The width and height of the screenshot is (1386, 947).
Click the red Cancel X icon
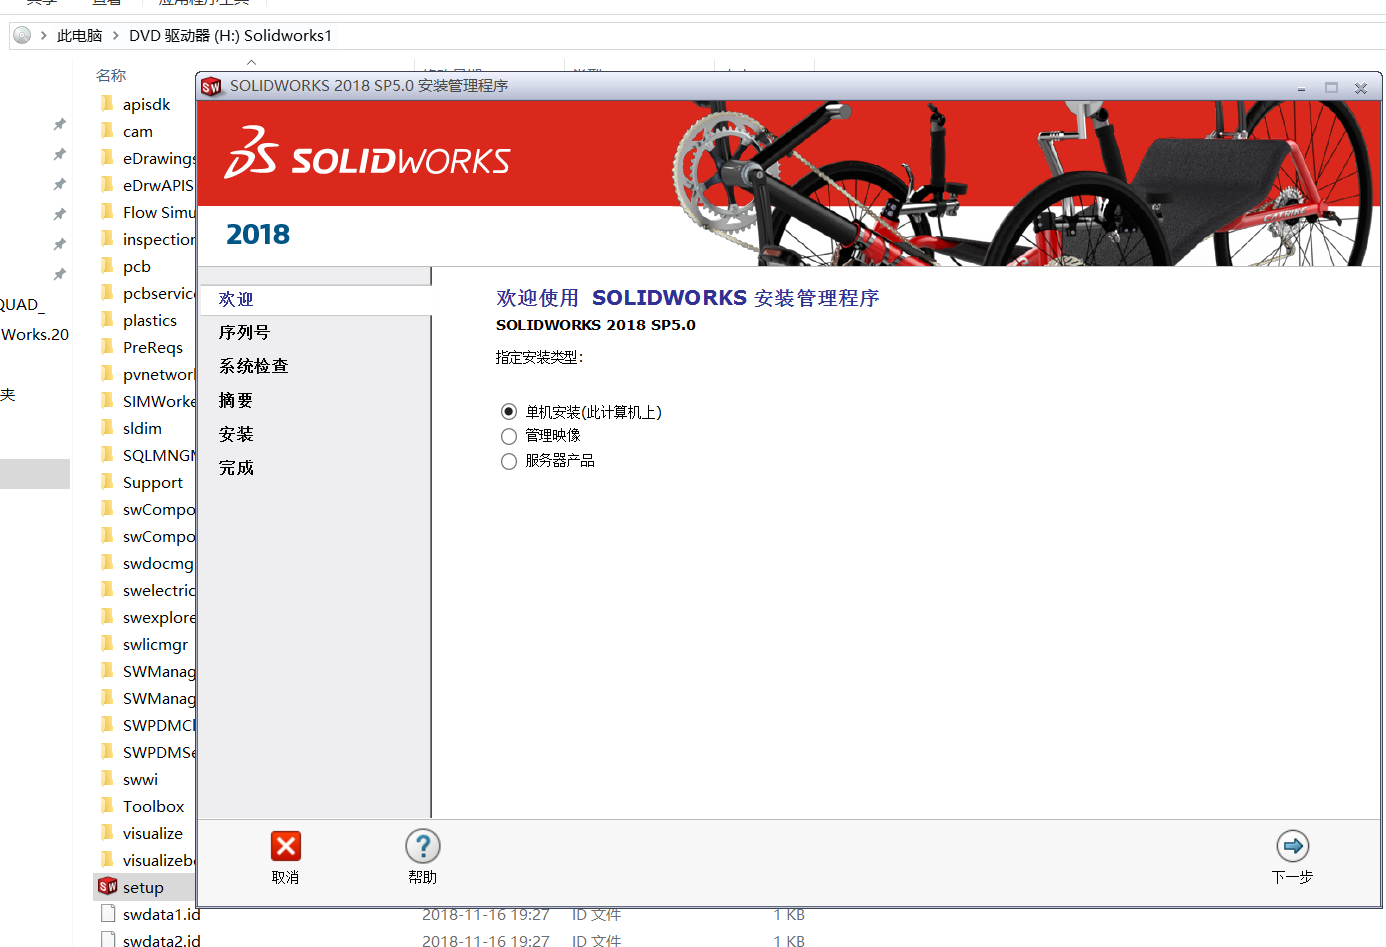pos(286,846)
